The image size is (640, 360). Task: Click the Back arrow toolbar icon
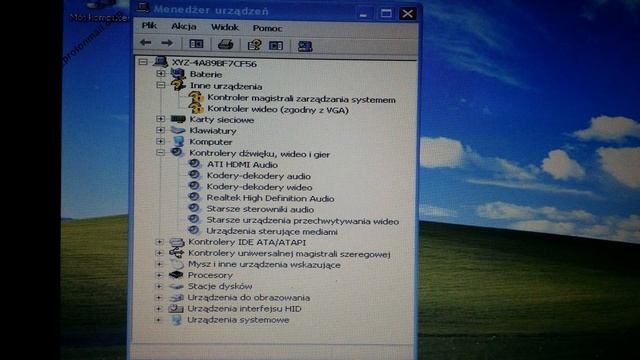[146, 42]
